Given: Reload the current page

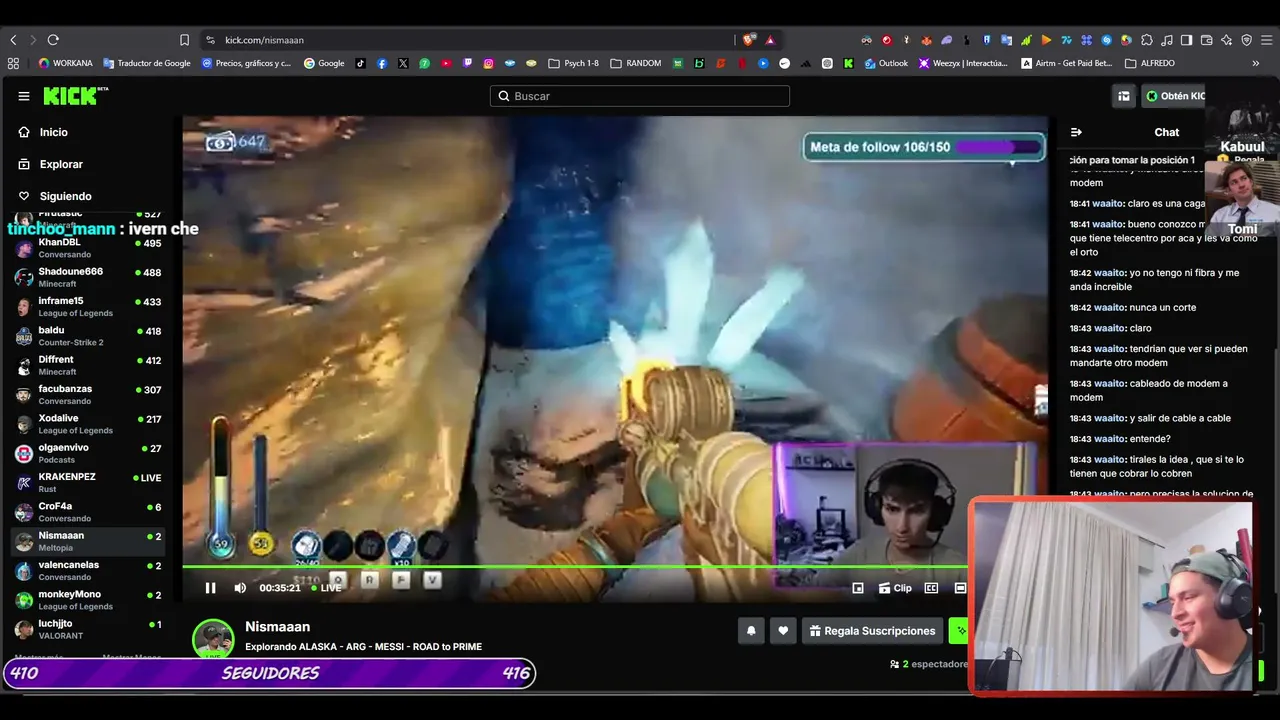Looking at the screenshot, I should [x=53, y=40].
